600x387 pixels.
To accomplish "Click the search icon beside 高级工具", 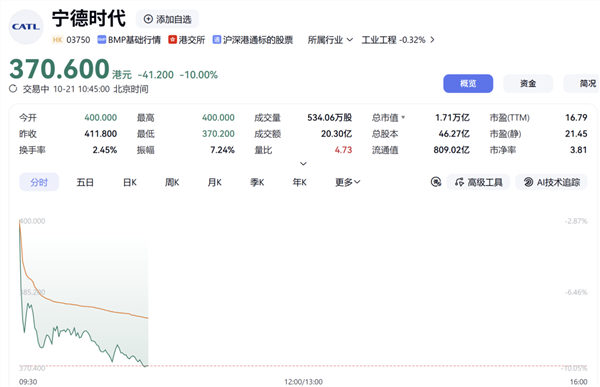I will (436, 182).
